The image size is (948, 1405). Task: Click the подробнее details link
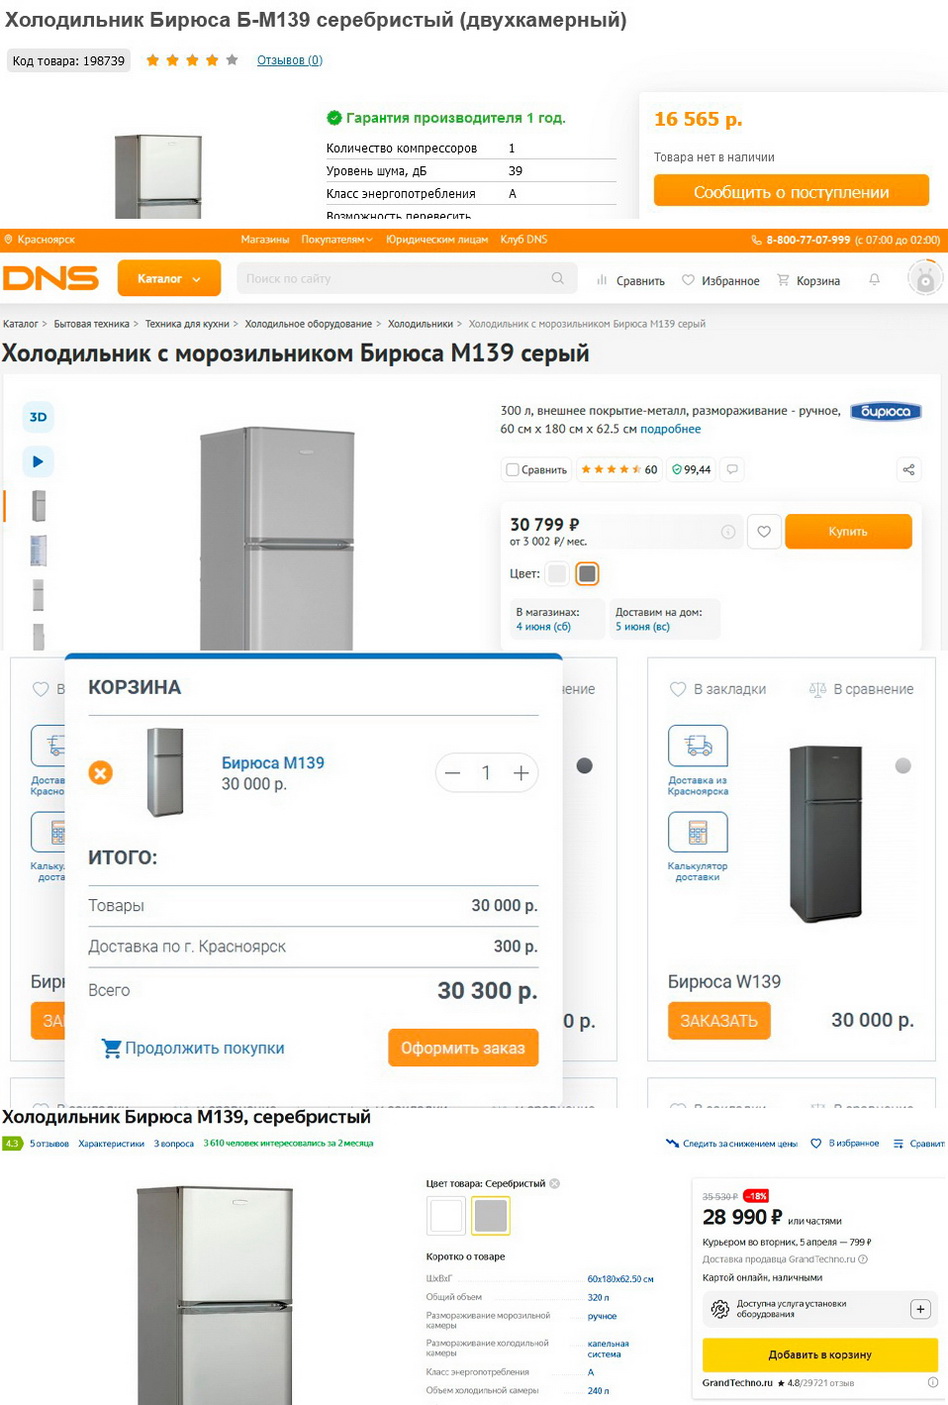(670, 429)
